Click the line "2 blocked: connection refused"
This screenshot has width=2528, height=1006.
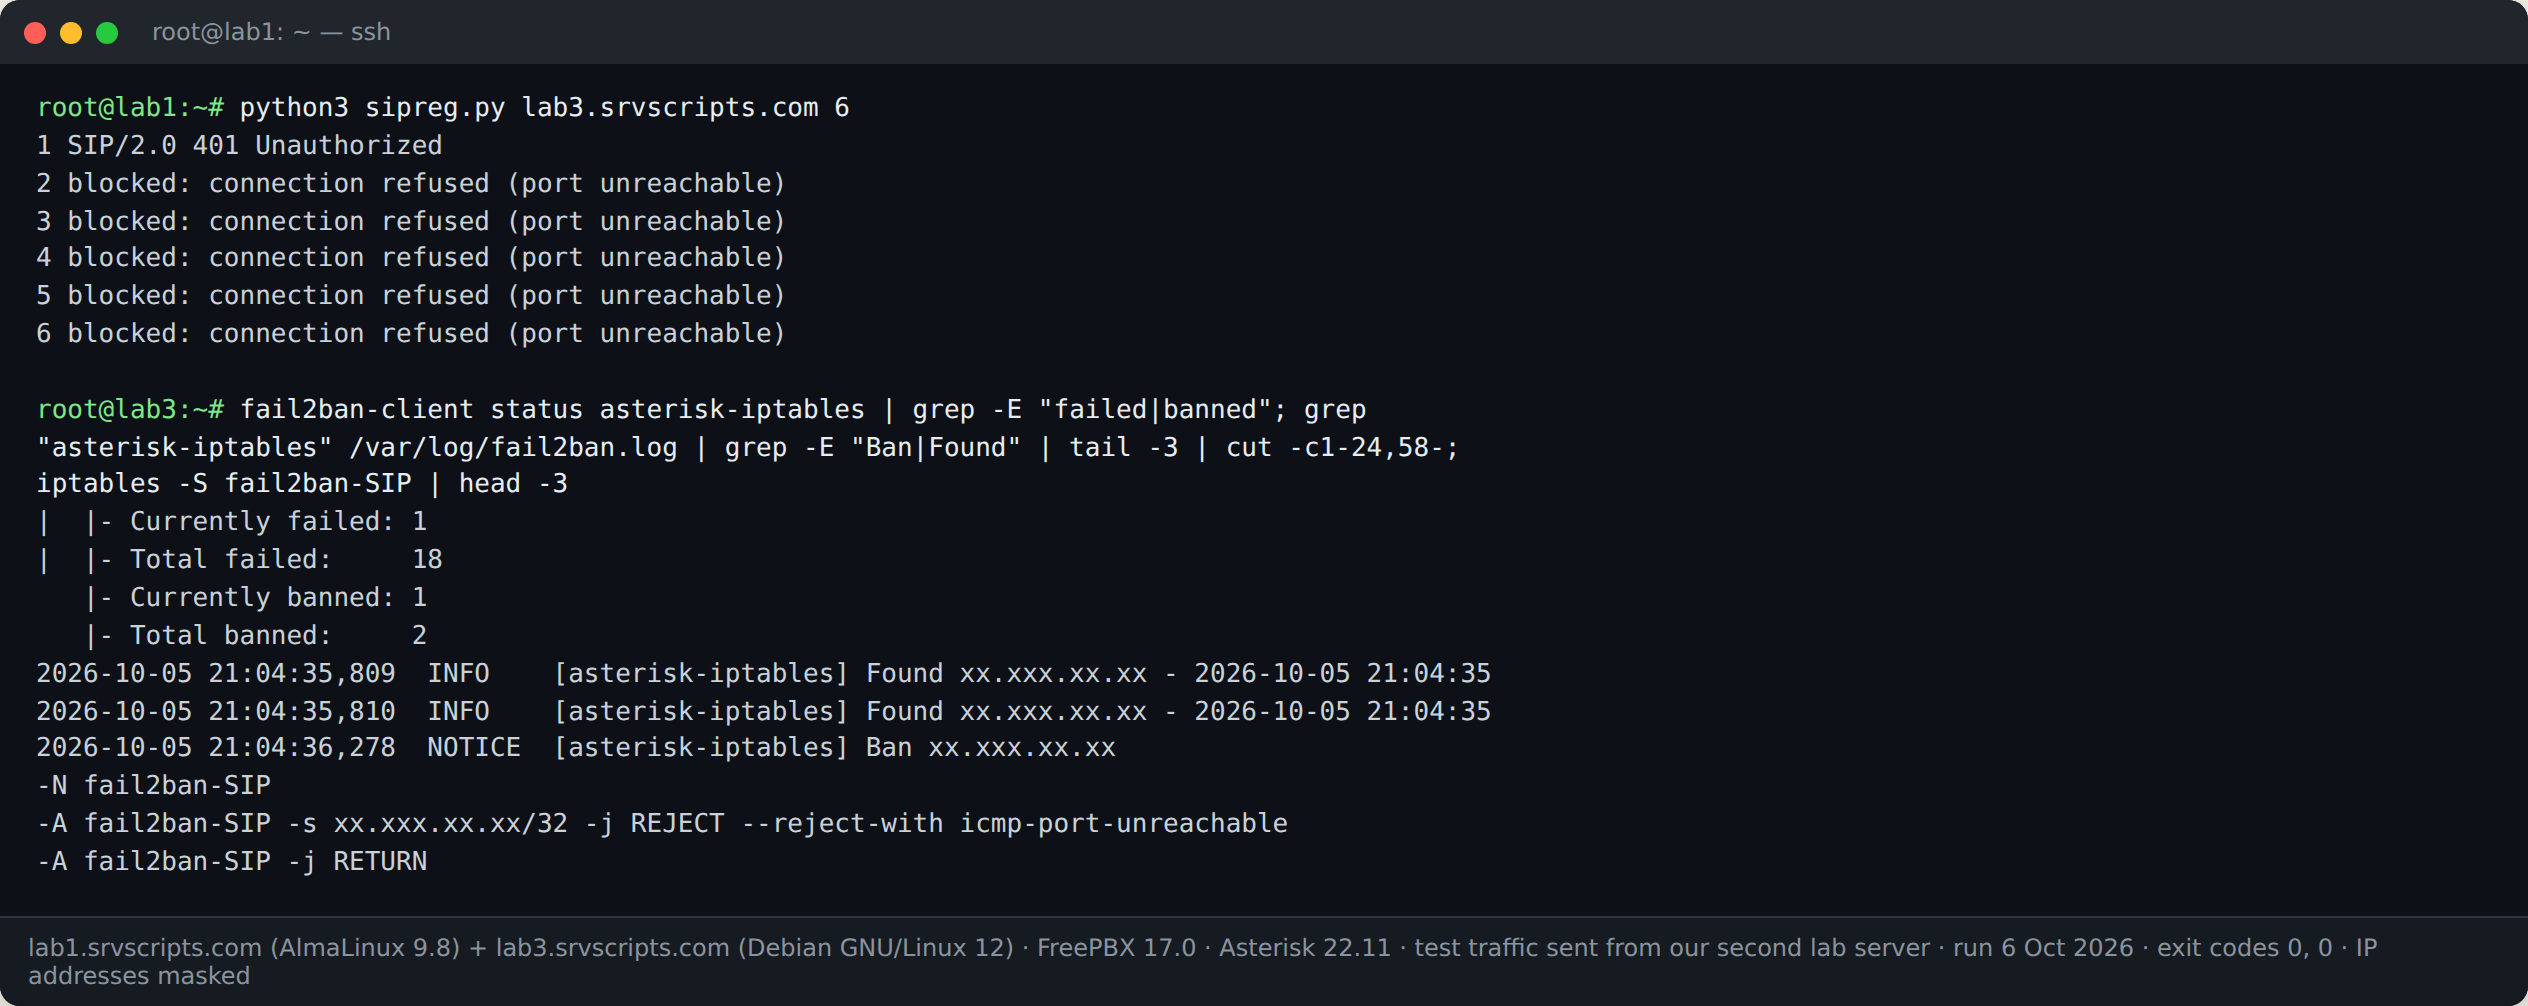coord(411,184)
